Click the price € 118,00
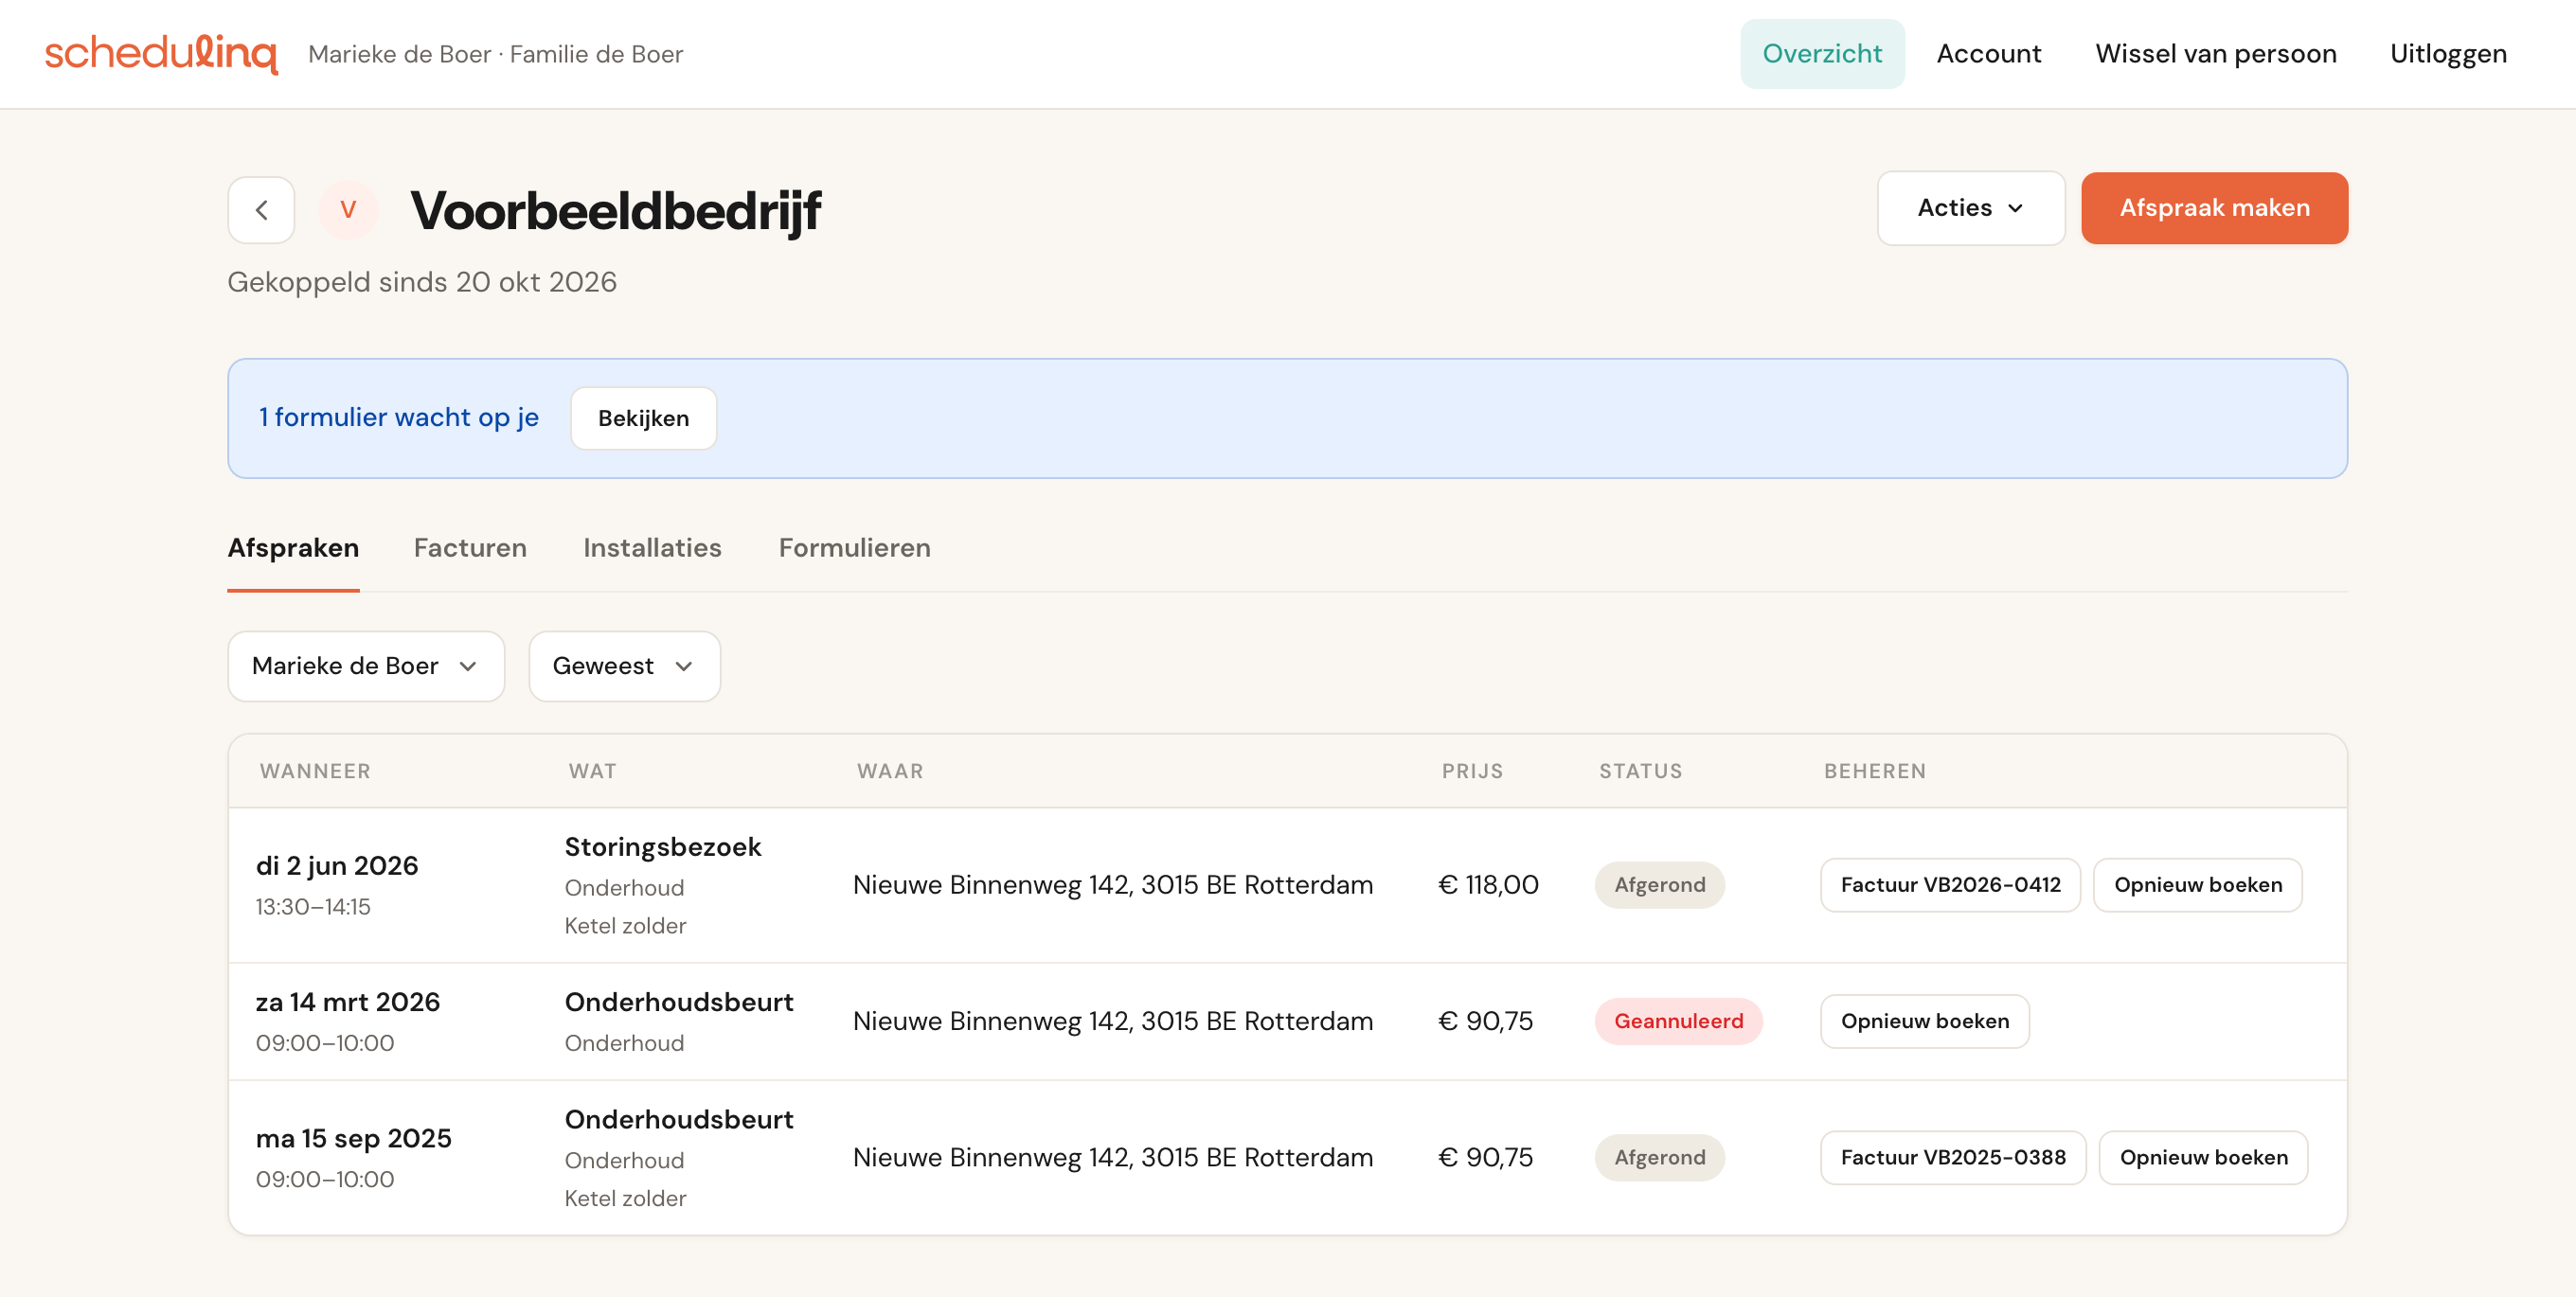This screenshot has width=2576, height=1297. click(1488, 885)
